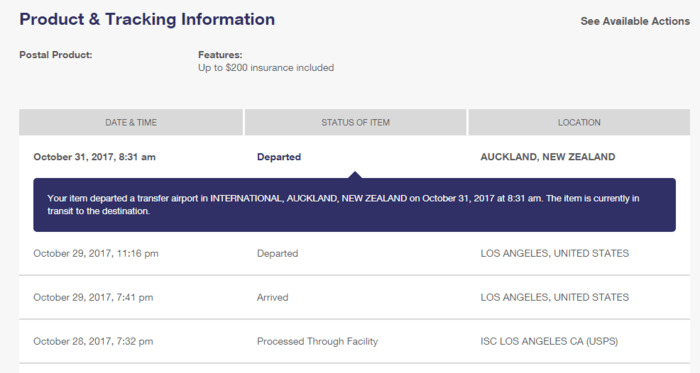This screenshot has height=373, width=700.
Task: Expand the Processed Through Facility row
Action: point(354,341)
